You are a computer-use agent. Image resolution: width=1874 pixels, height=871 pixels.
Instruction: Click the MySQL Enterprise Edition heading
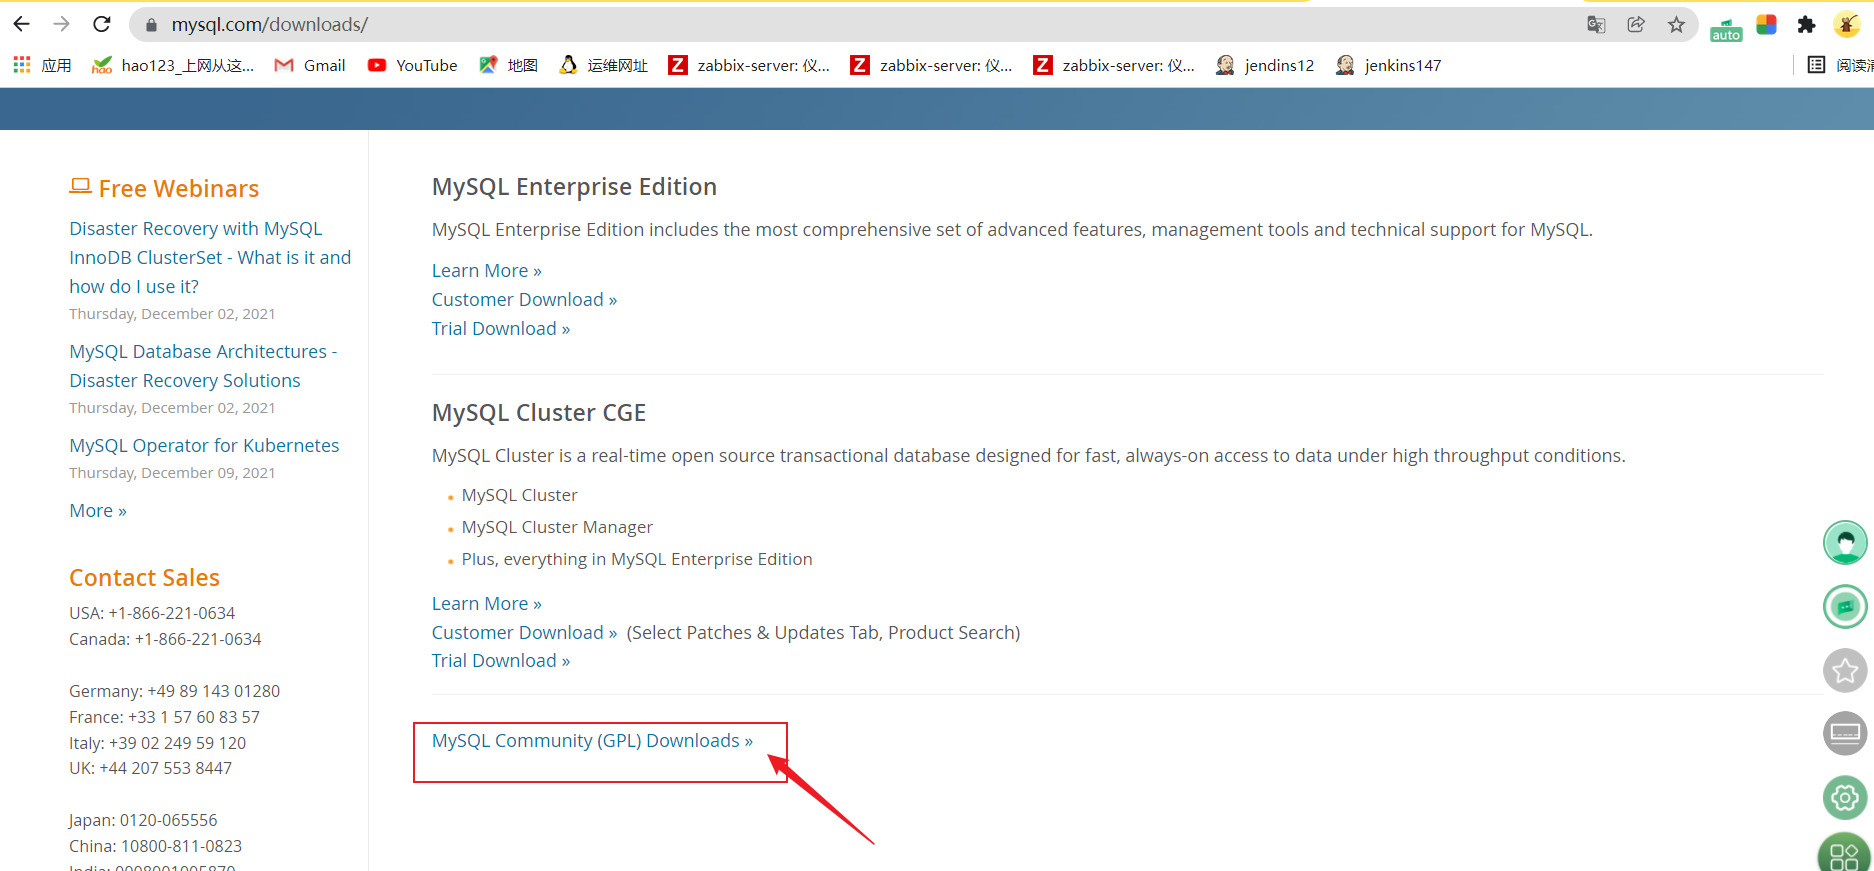pyautogui.click(x=574, y=186)
